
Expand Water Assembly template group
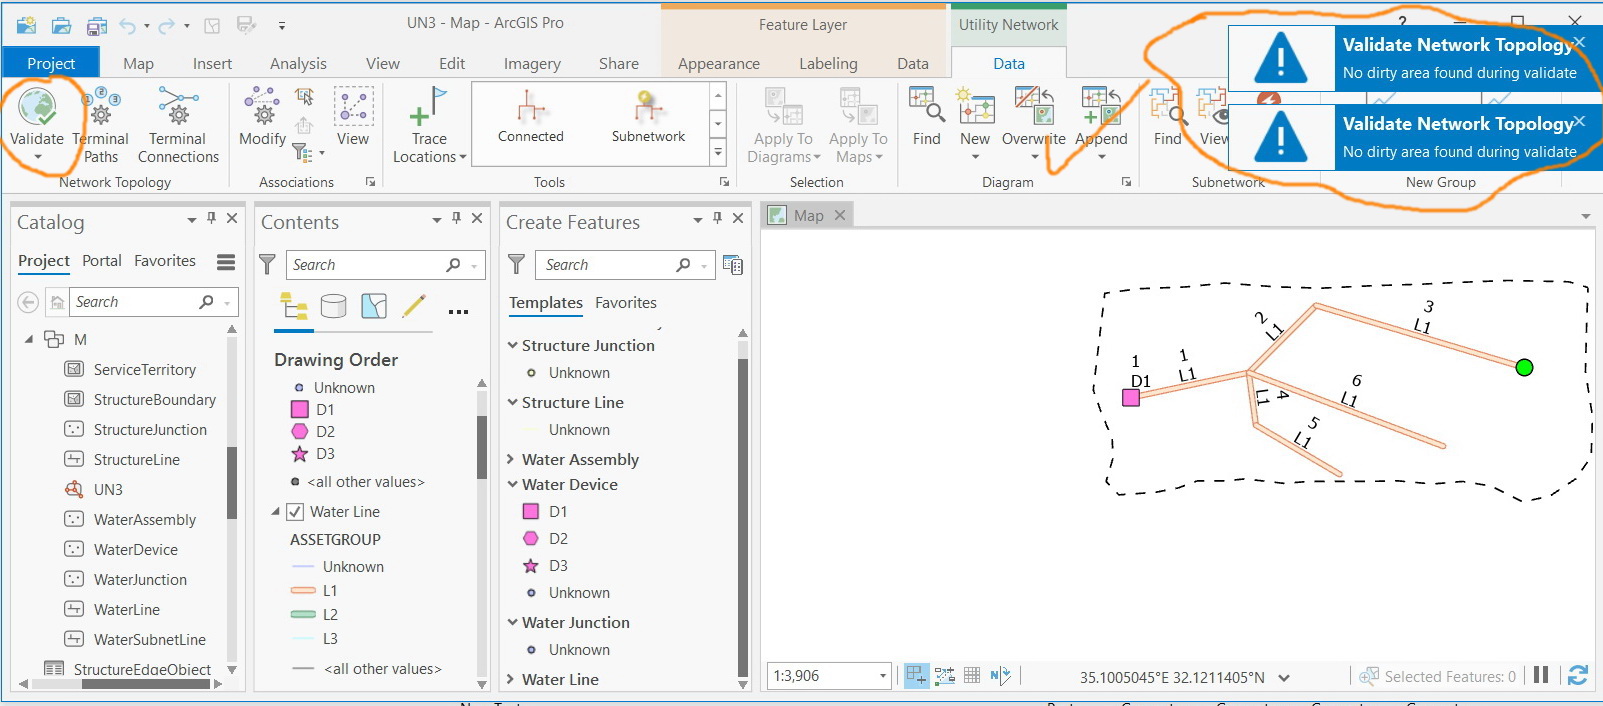pos(512,459)
